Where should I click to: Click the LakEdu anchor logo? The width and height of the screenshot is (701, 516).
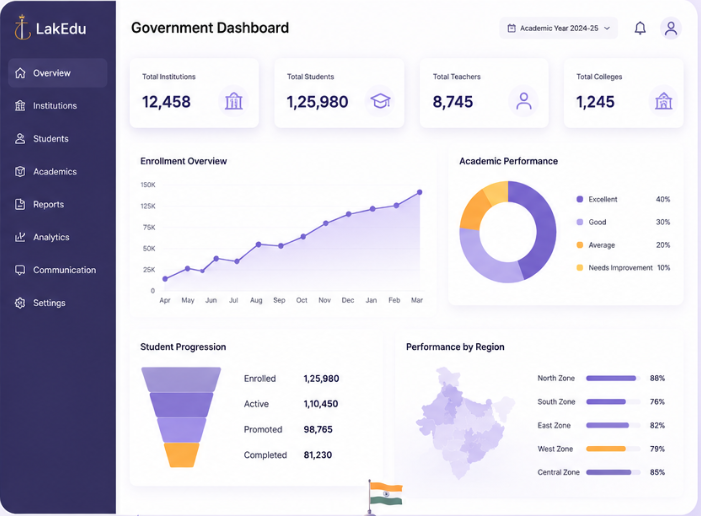pos(22,27)
